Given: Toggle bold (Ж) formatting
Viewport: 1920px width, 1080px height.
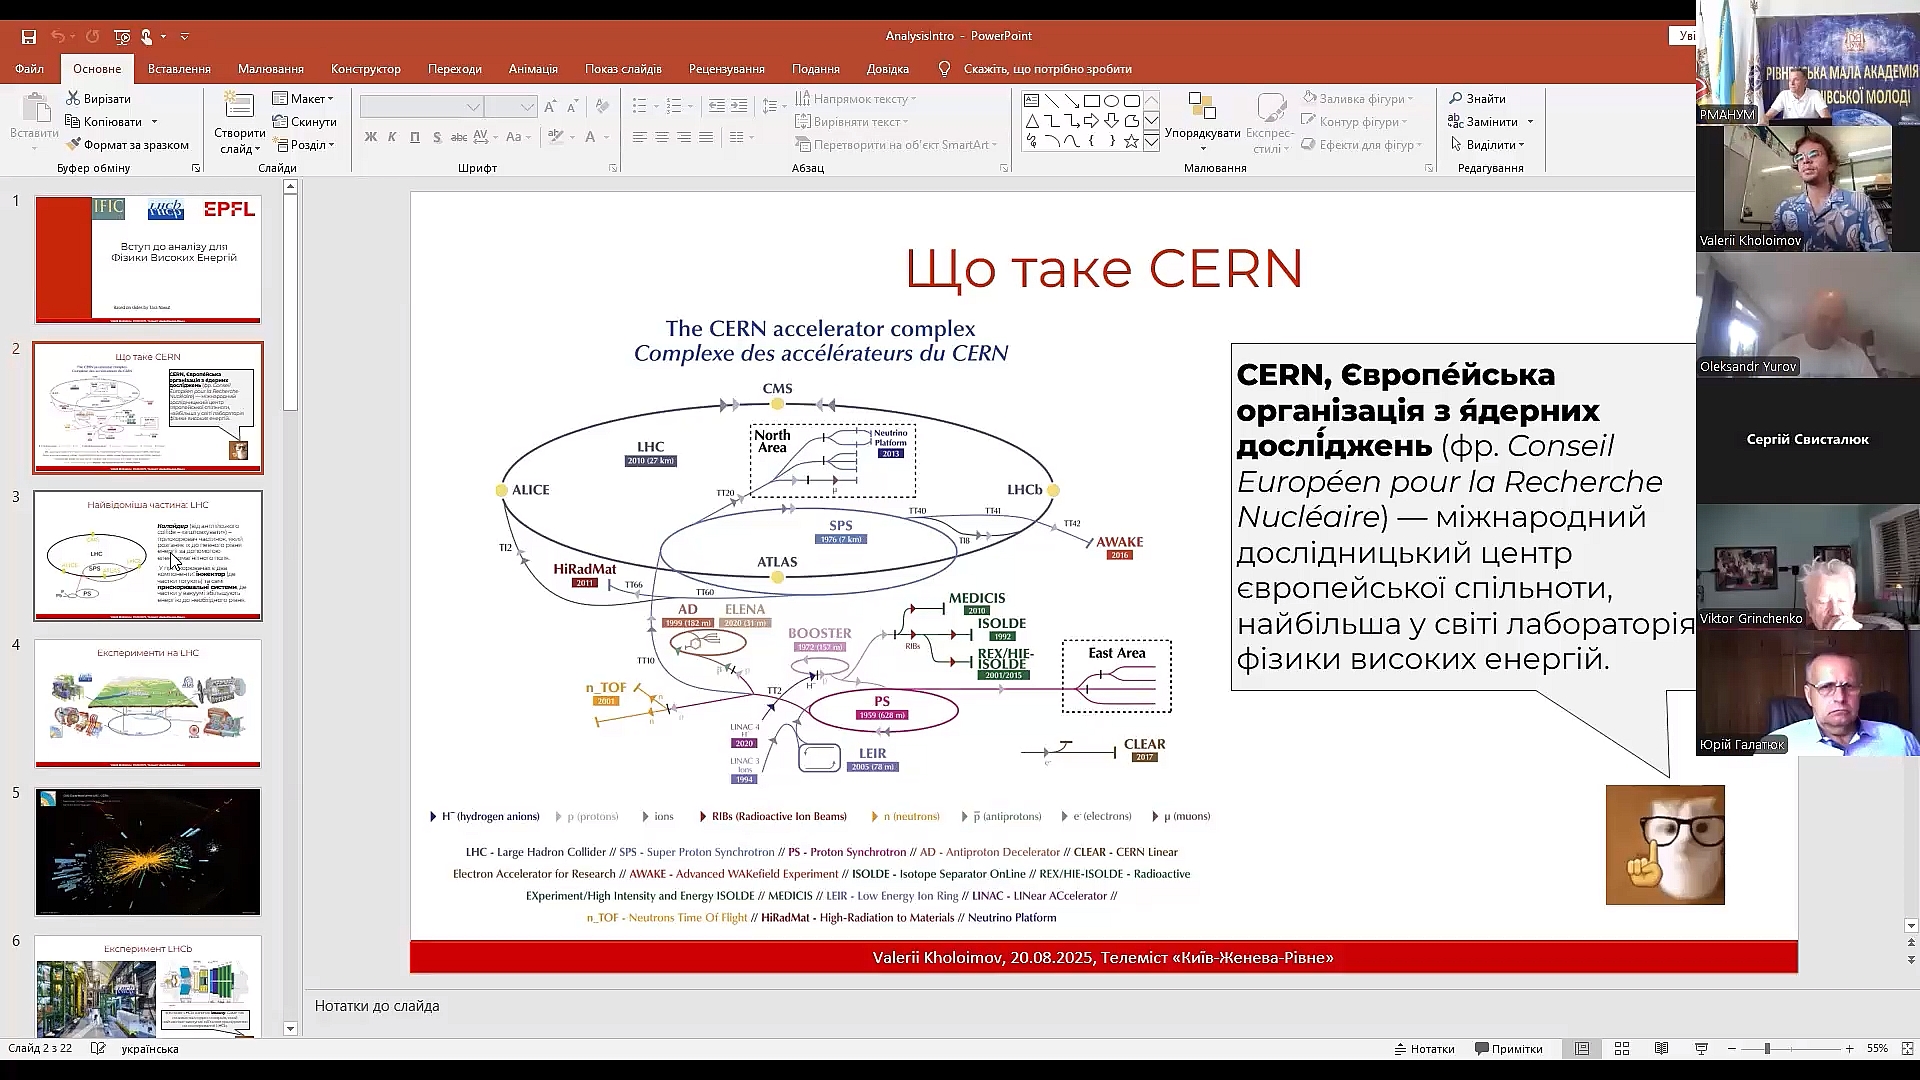Looking at the screenshot, I should pyautogui.click(x=370, y=137).
